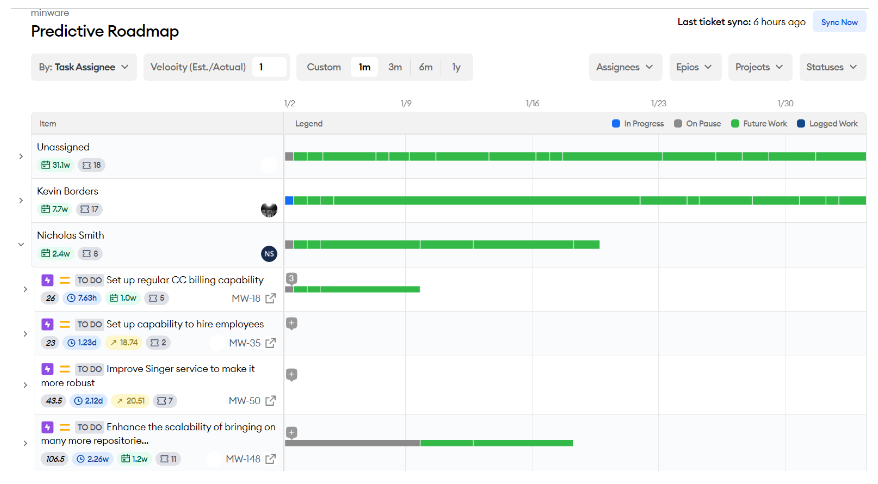Click gray paused segment on scalability bar

(x=353, y=443)
